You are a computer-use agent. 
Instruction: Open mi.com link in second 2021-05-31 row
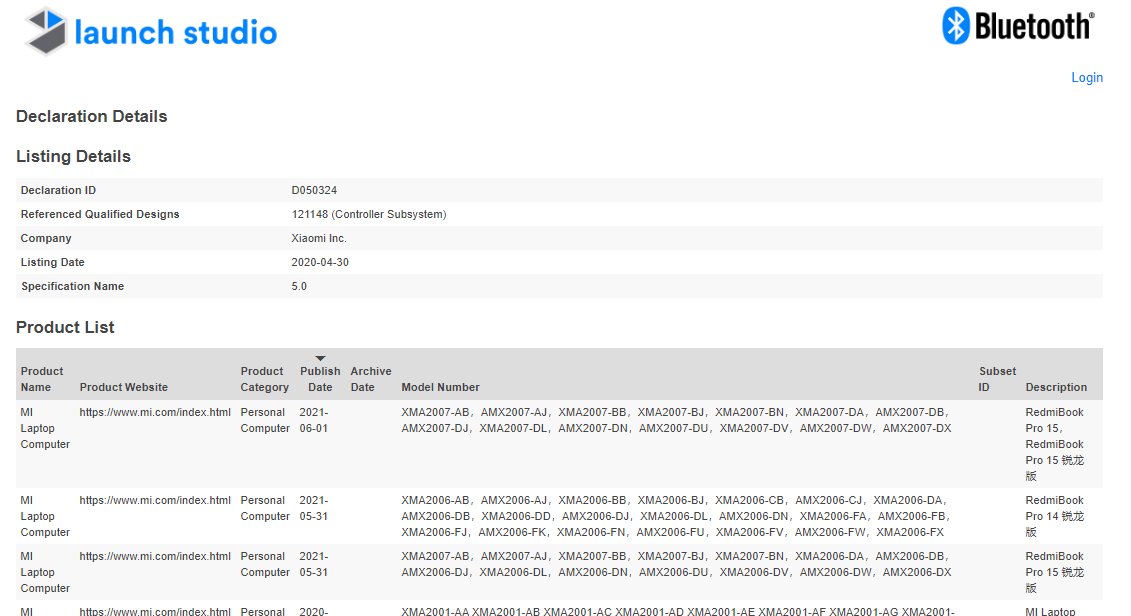point(155,556)
